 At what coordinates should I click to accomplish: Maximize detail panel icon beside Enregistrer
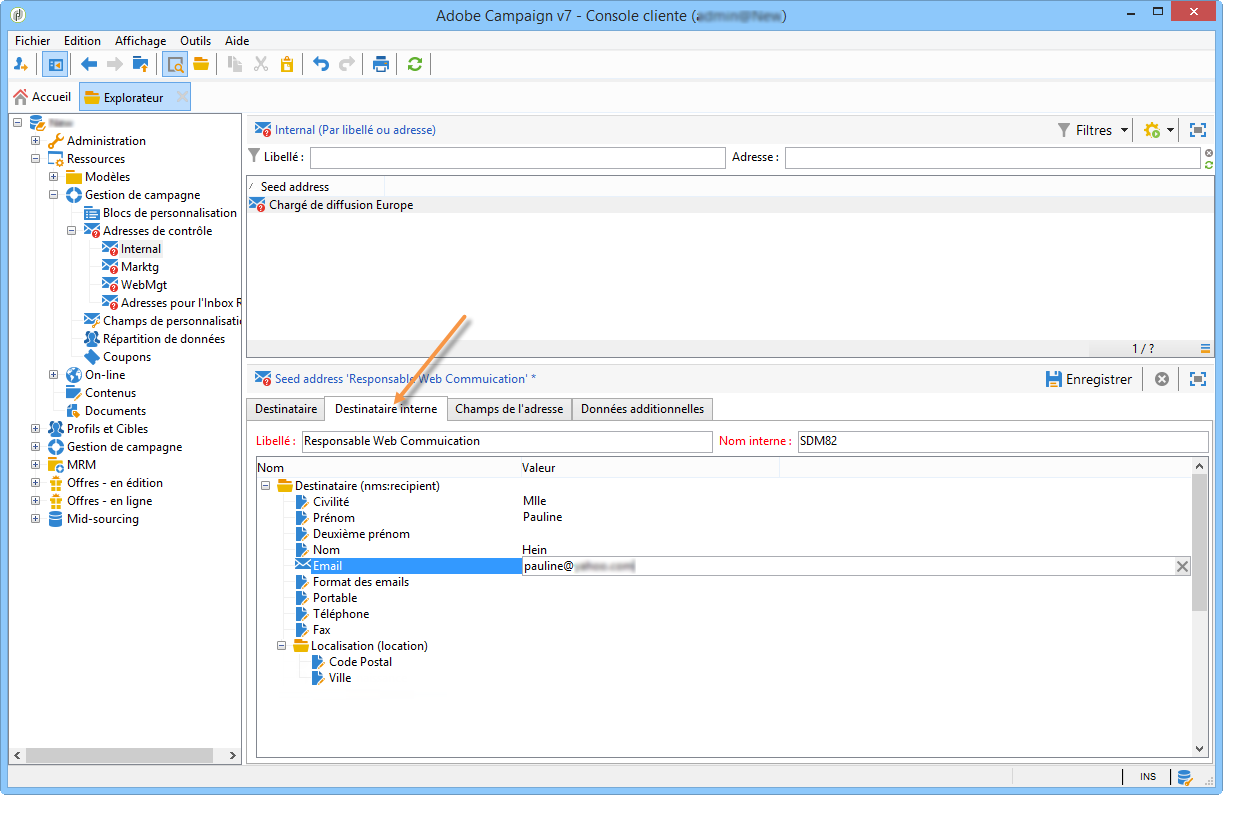tap(1198, 379)
